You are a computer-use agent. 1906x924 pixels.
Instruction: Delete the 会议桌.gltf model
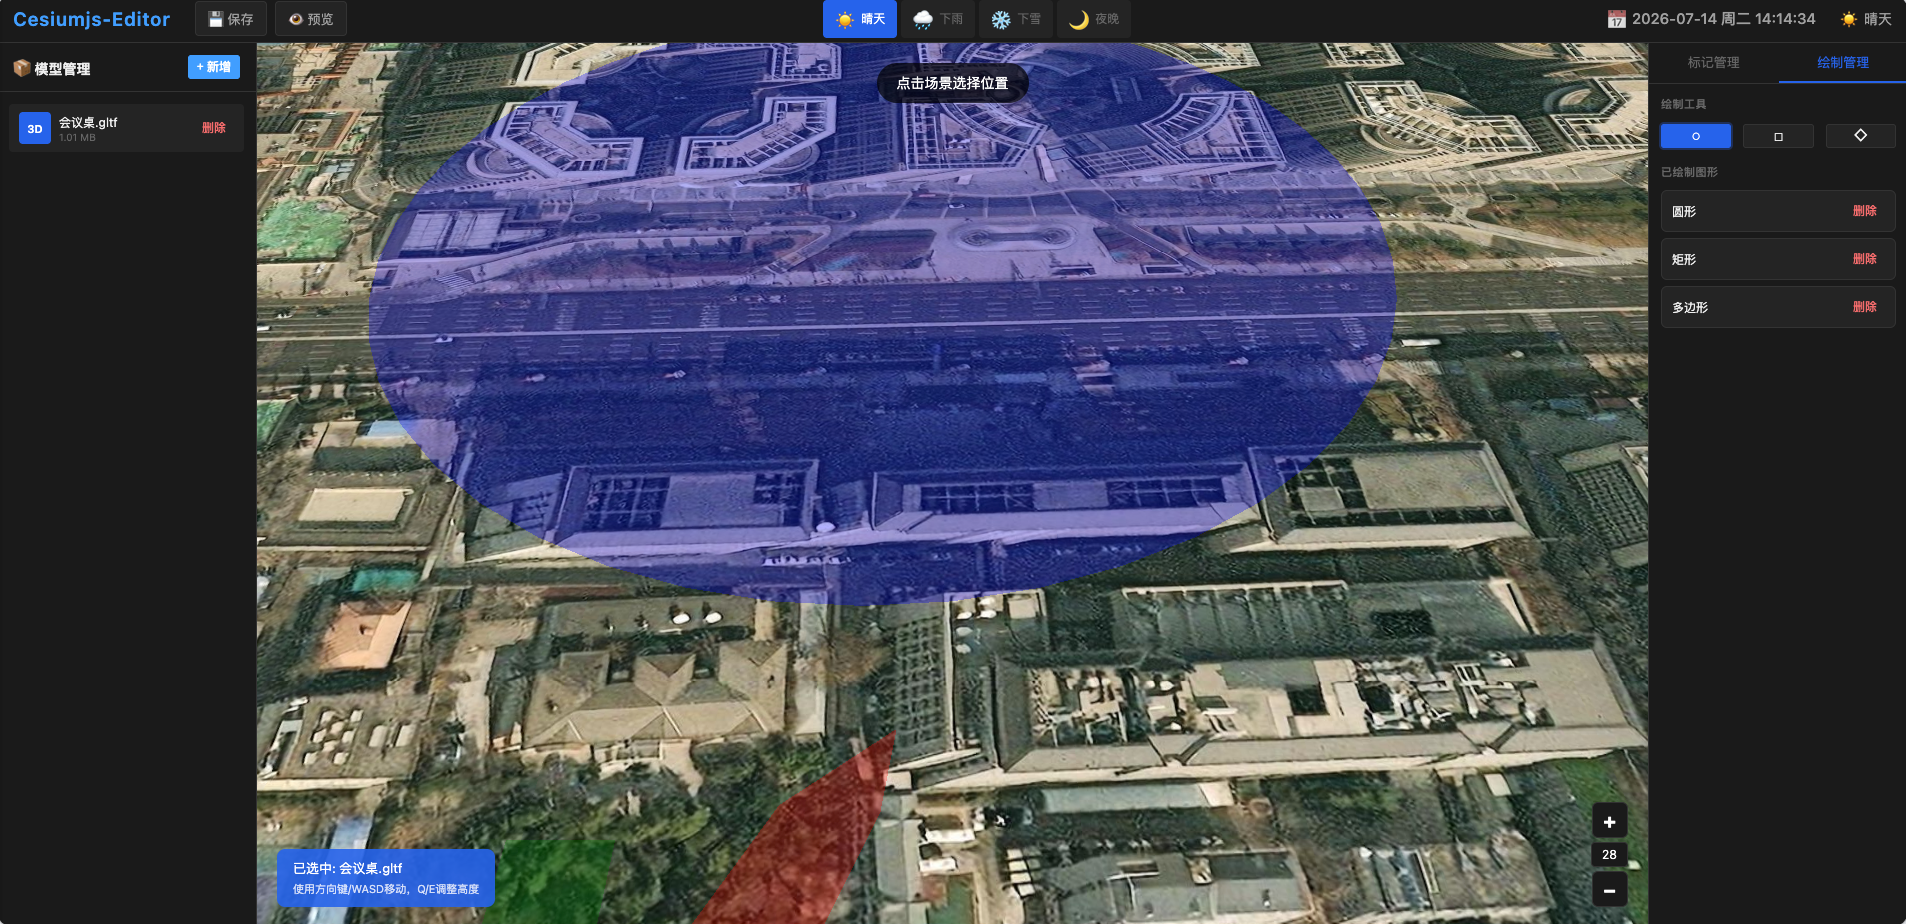[214, 128]
